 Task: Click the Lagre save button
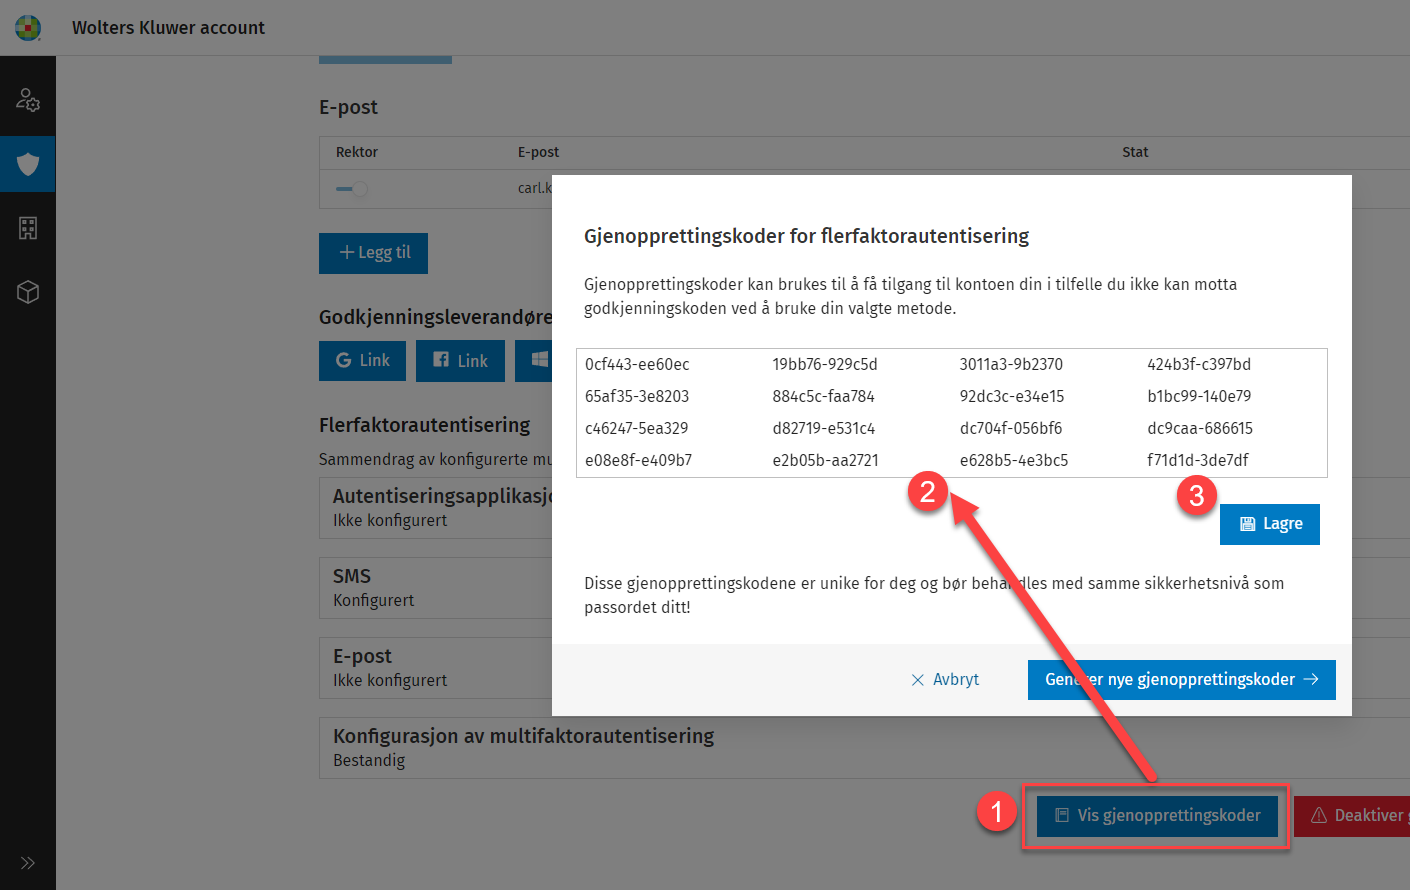[x=1270, y=524]
